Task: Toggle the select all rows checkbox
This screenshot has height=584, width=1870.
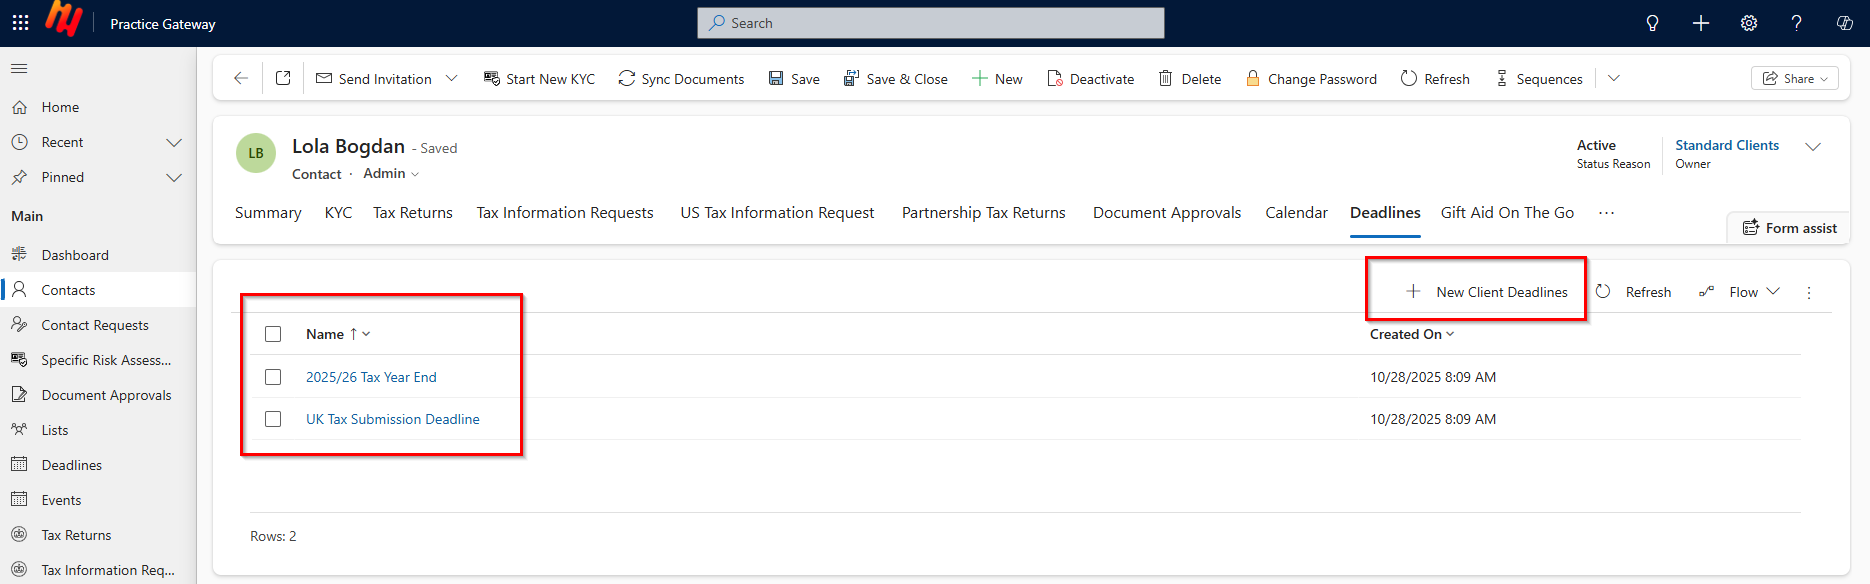Action: (273, 334)
